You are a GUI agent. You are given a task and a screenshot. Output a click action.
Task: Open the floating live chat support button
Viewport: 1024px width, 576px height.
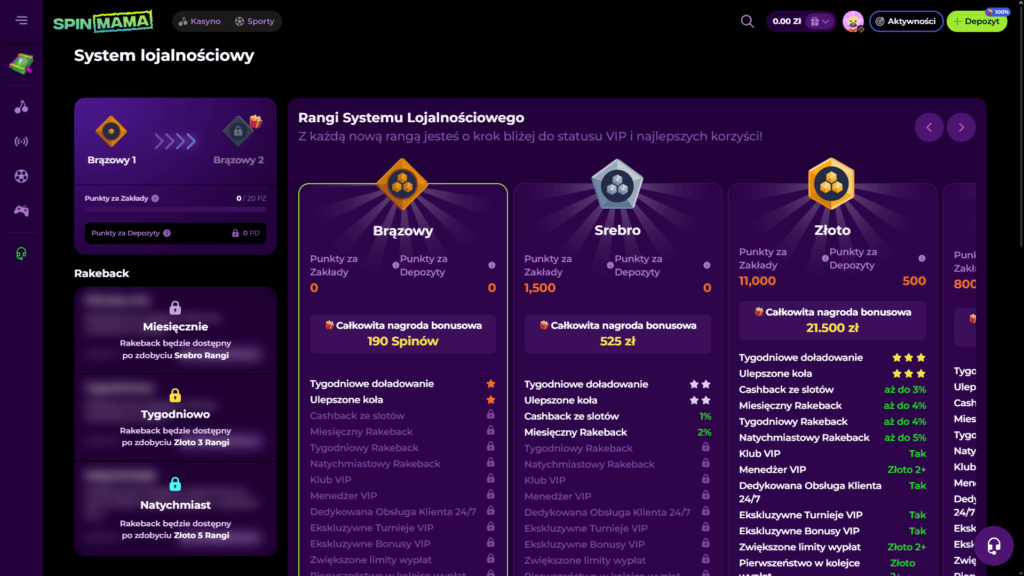pos(994,546)
